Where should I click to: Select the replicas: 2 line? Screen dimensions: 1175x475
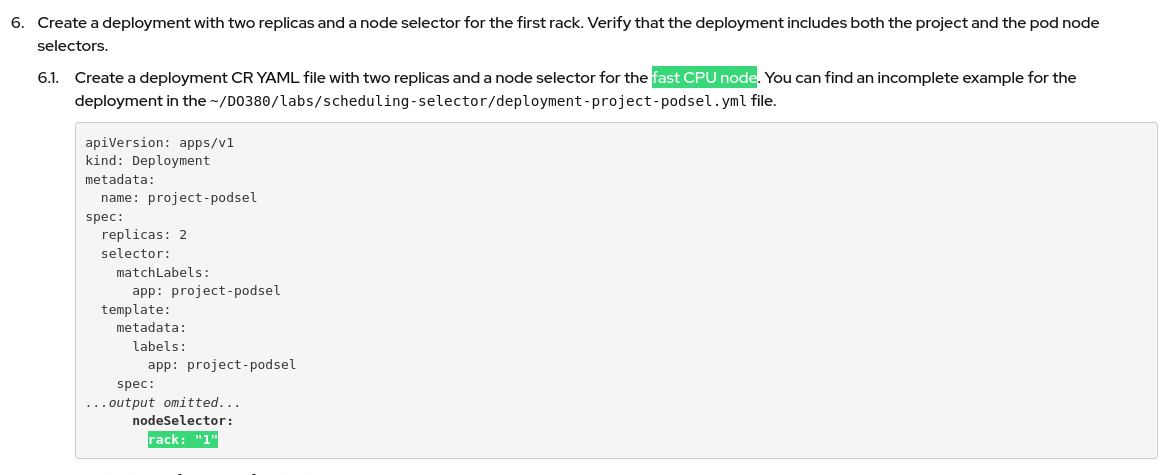(144, 235)
